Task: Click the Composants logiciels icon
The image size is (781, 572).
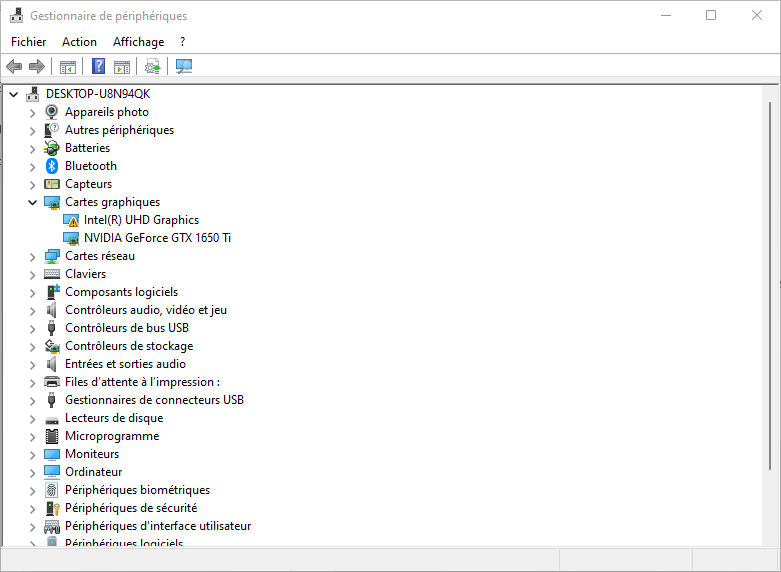Action: 52,292
